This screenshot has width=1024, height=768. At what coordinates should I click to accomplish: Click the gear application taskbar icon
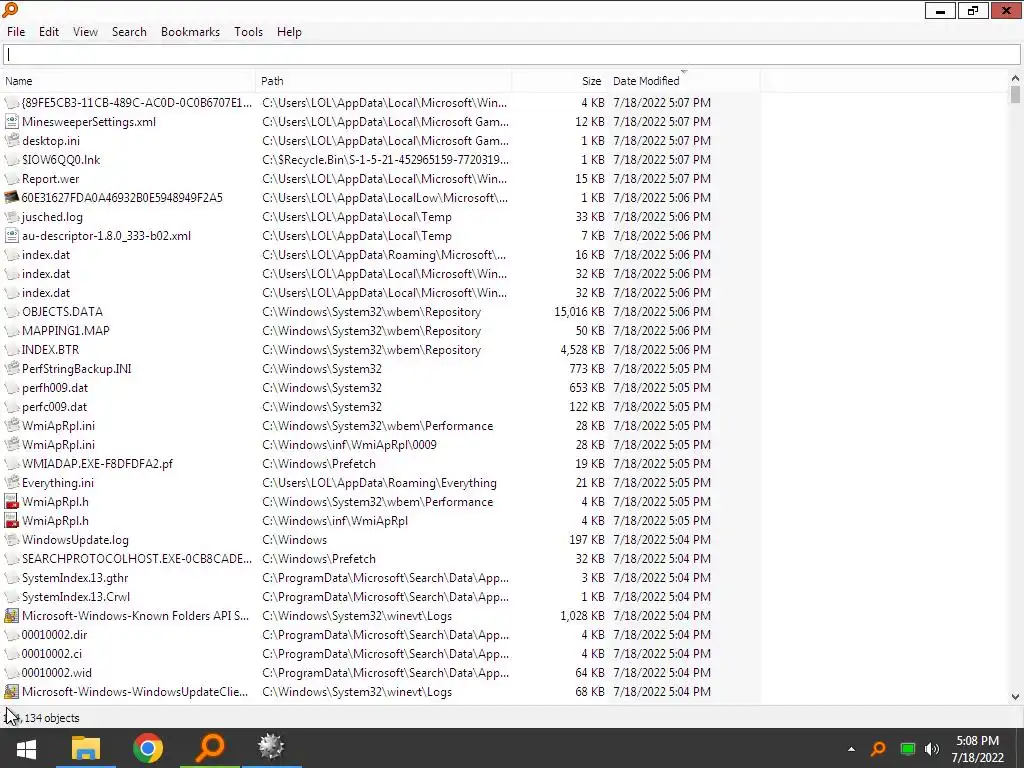coord(271,748)
